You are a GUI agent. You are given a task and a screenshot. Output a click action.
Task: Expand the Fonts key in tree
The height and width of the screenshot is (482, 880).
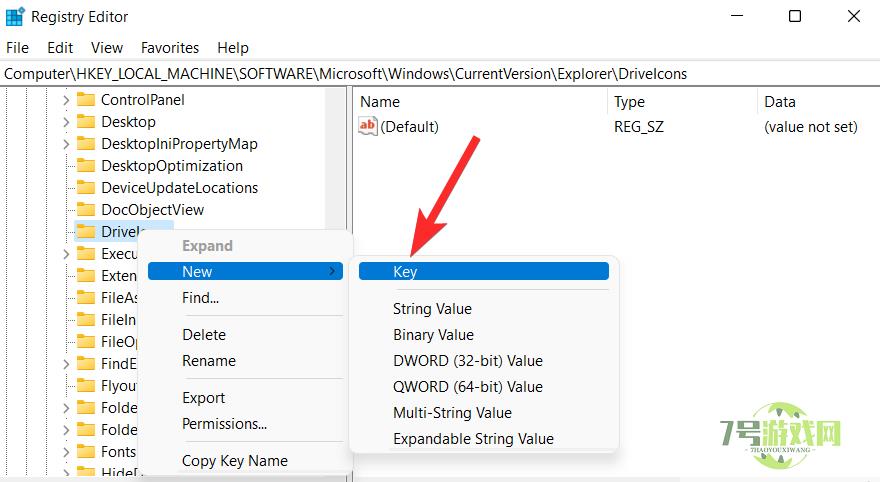point(66,452)
